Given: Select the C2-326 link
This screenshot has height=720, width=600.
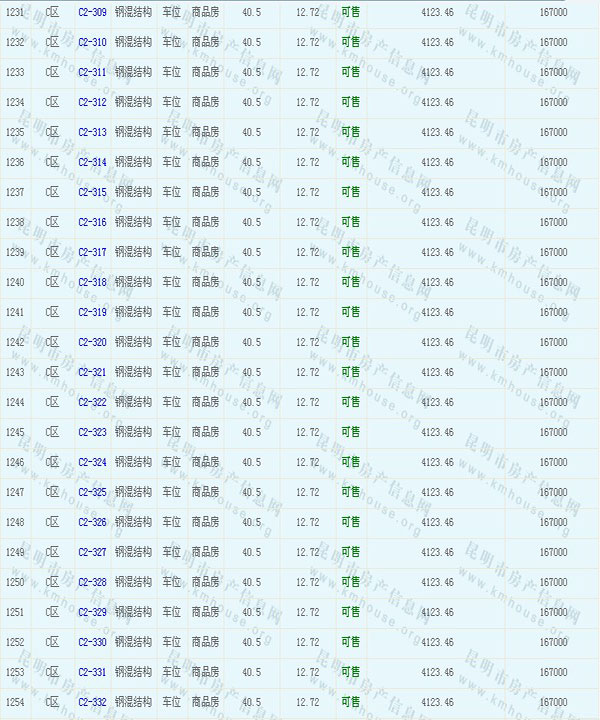Looking at the screenshot, I should pos(92,522).
